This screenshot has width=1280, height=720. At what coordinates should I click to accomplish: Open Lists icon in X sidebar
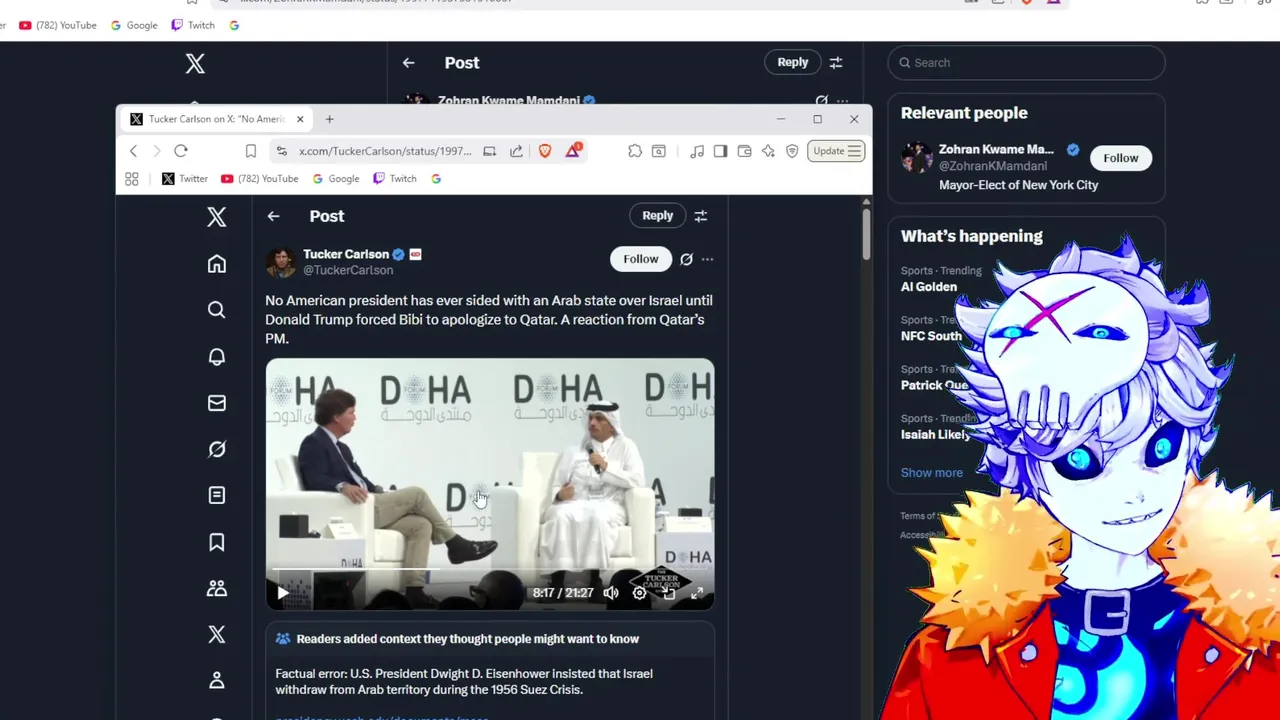pyautogui.click(x=217, y=495)
